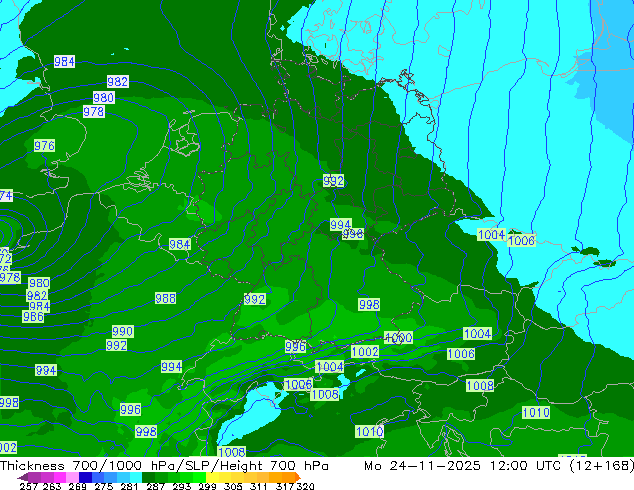Click the legend value 317

pos(285,486)
